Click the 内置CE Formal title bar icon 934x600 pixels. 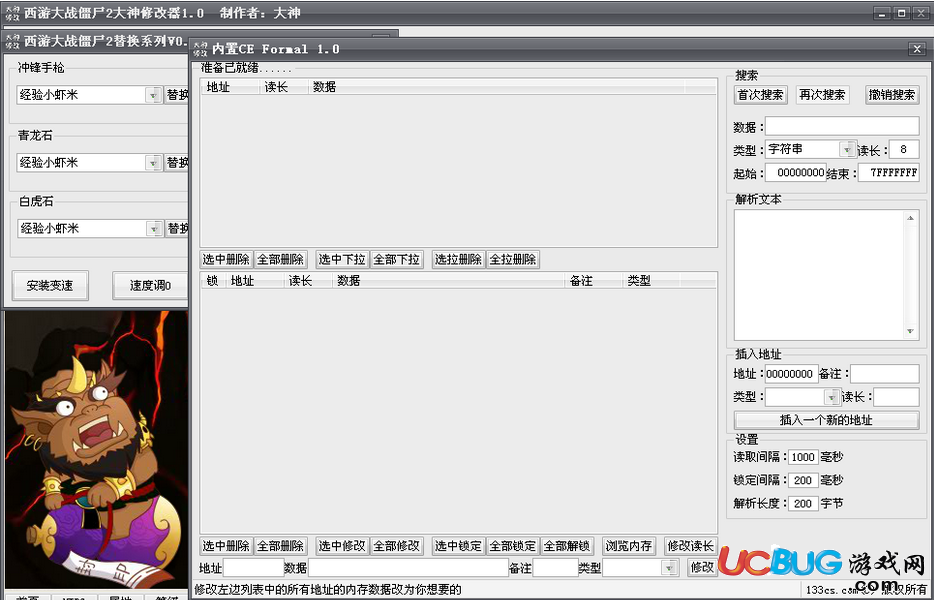click(200, 49)
